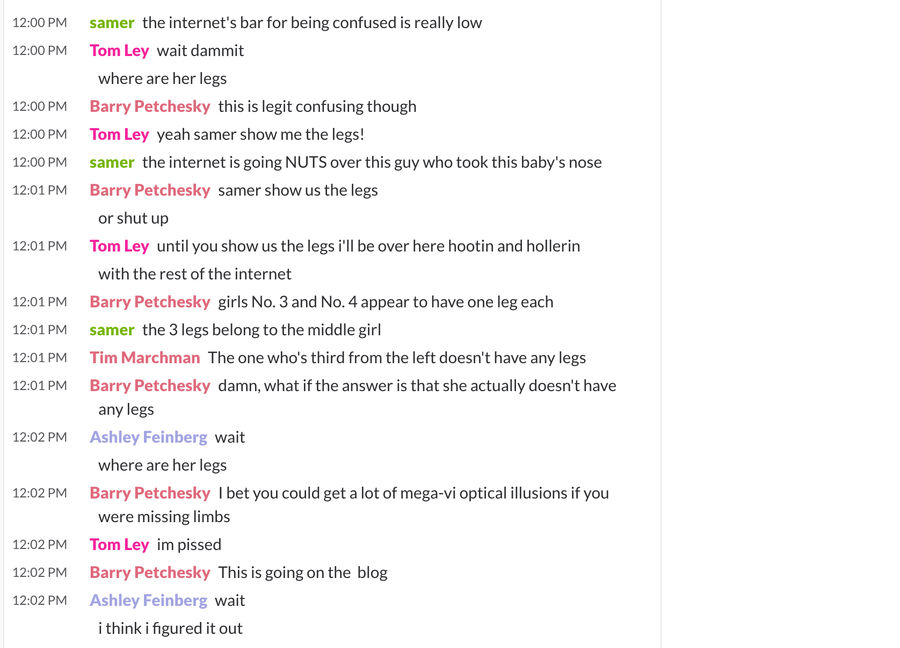
Task: Open samer's profile from first message
Action: pos(111,23)
